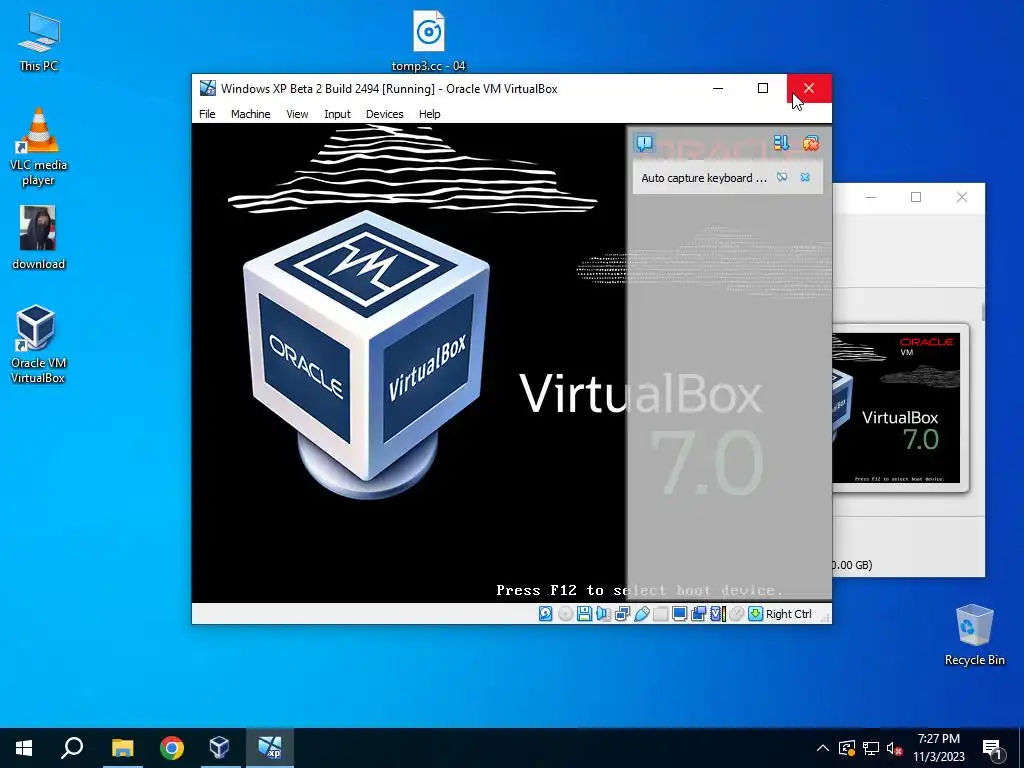Select the download image file on desktop

[39, 238]
